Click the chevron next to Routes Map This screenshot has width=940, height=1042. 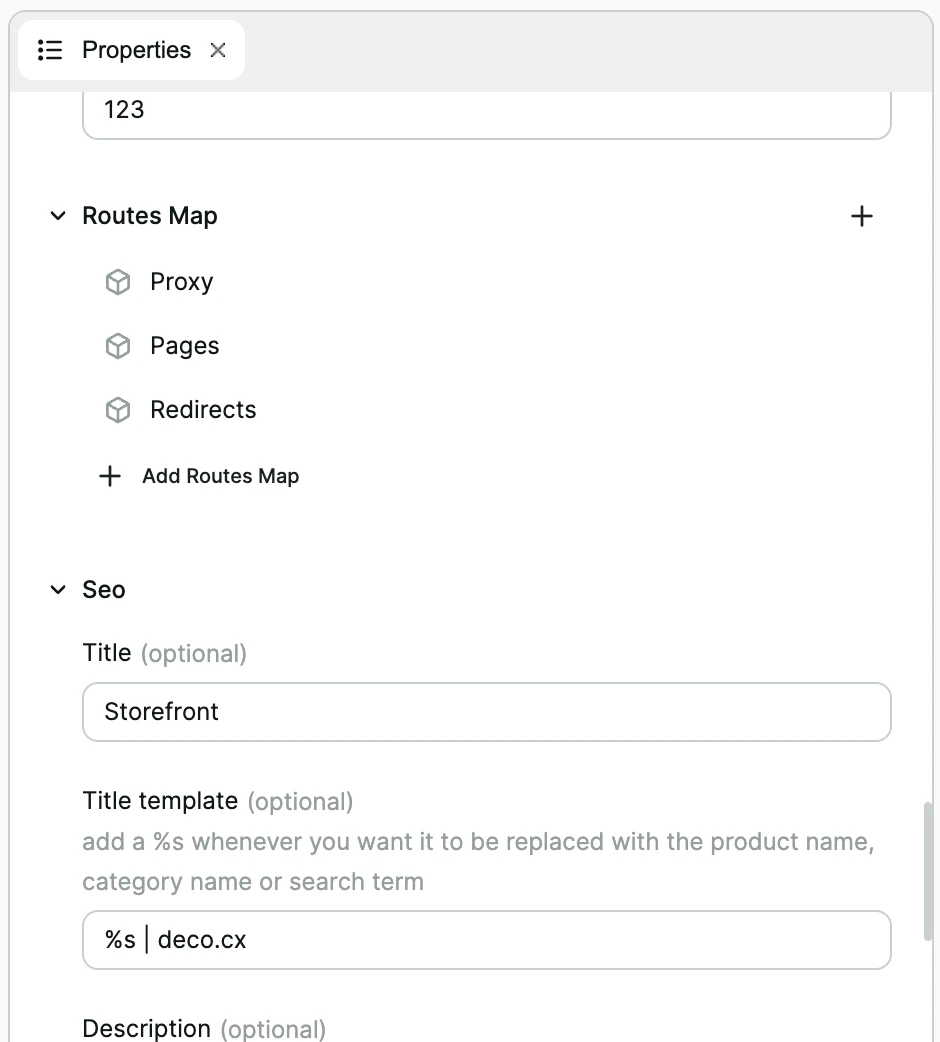pos(57,216)
